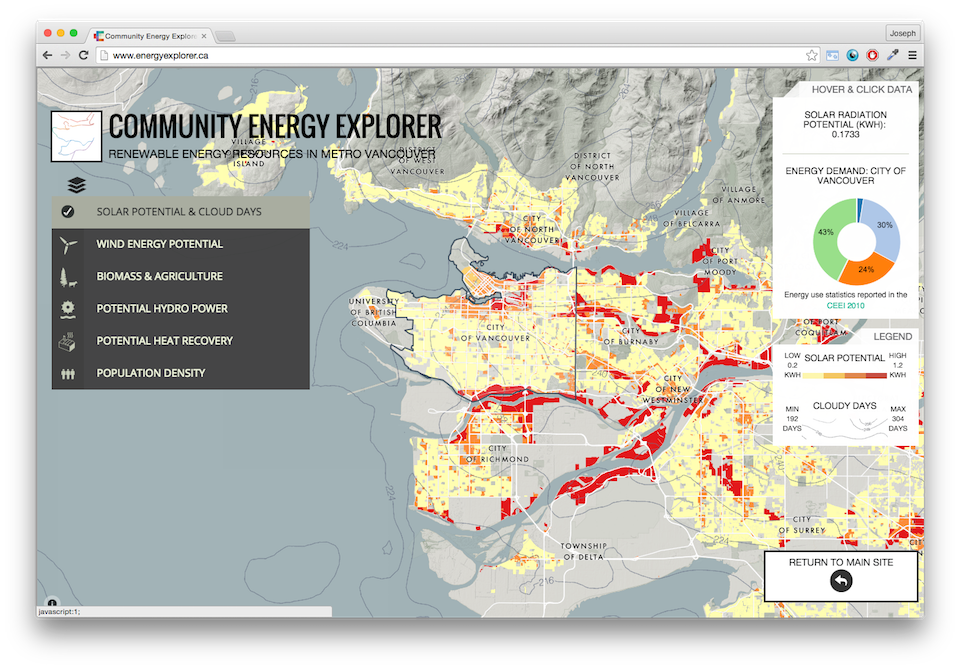The width and height of the screenshot is (960, 669).
Task: Click the Hover & Click Data heading
Action: (861, 89)
